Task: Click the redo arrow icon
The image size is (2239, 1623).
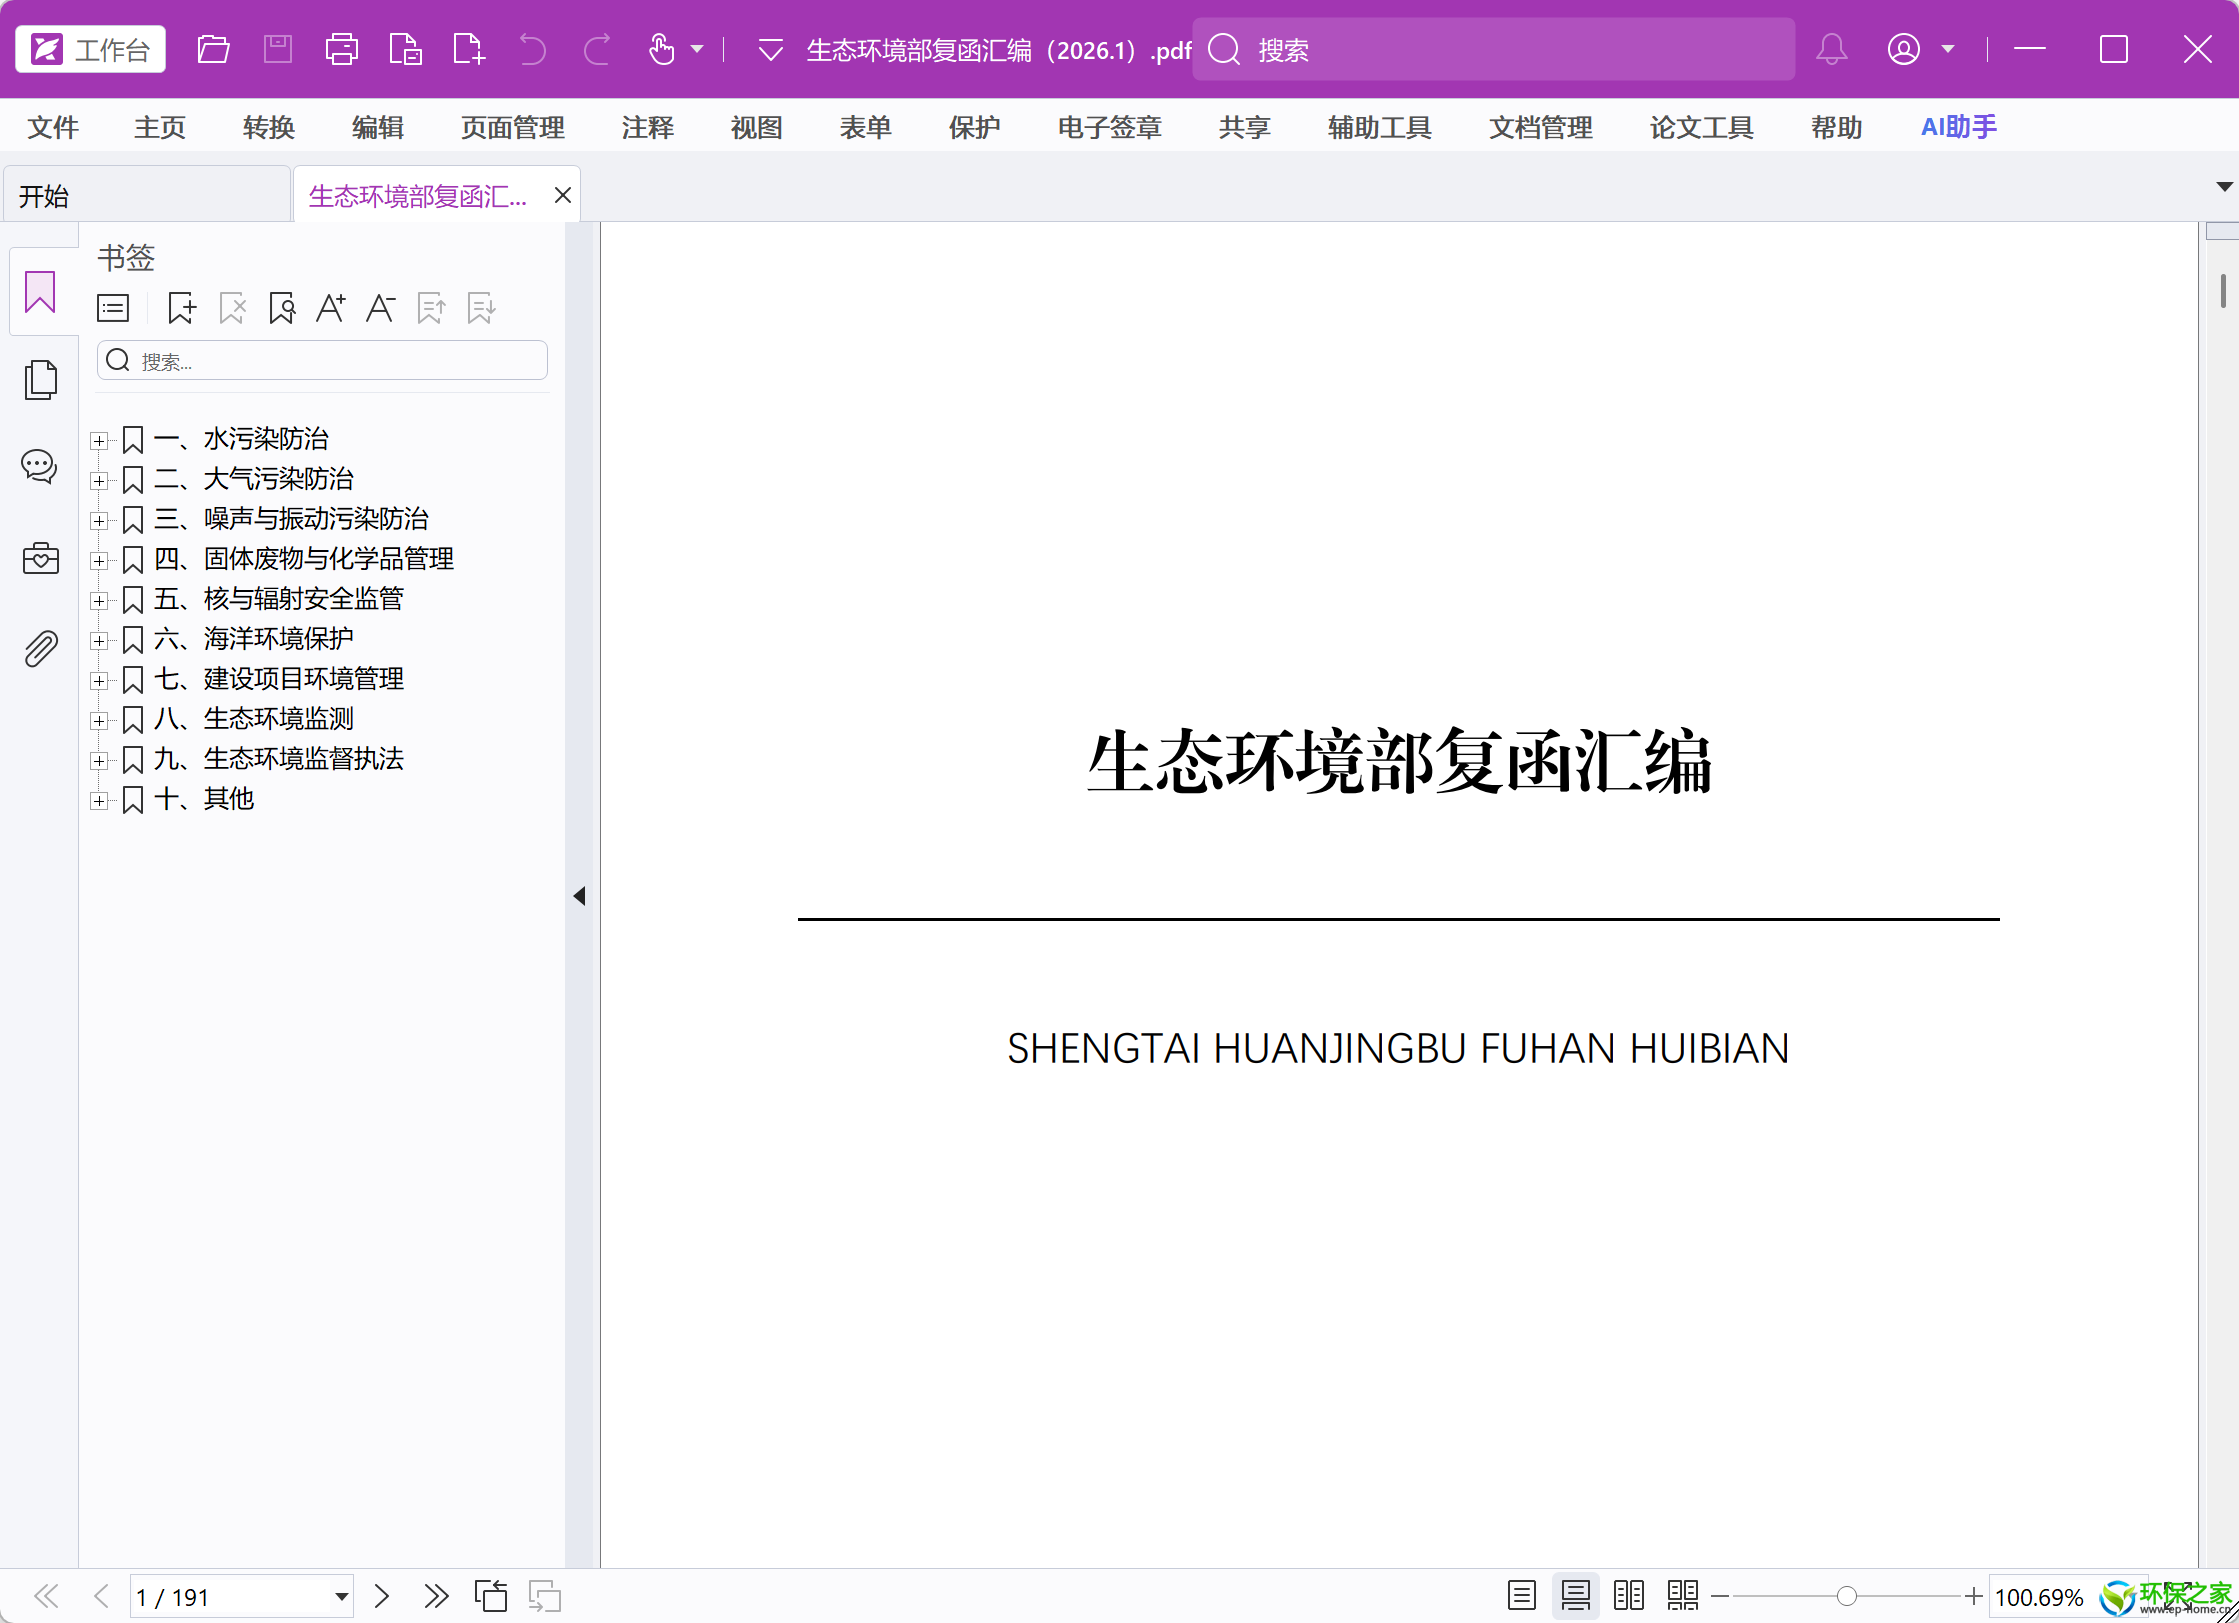Action: (x=597, y=49)
